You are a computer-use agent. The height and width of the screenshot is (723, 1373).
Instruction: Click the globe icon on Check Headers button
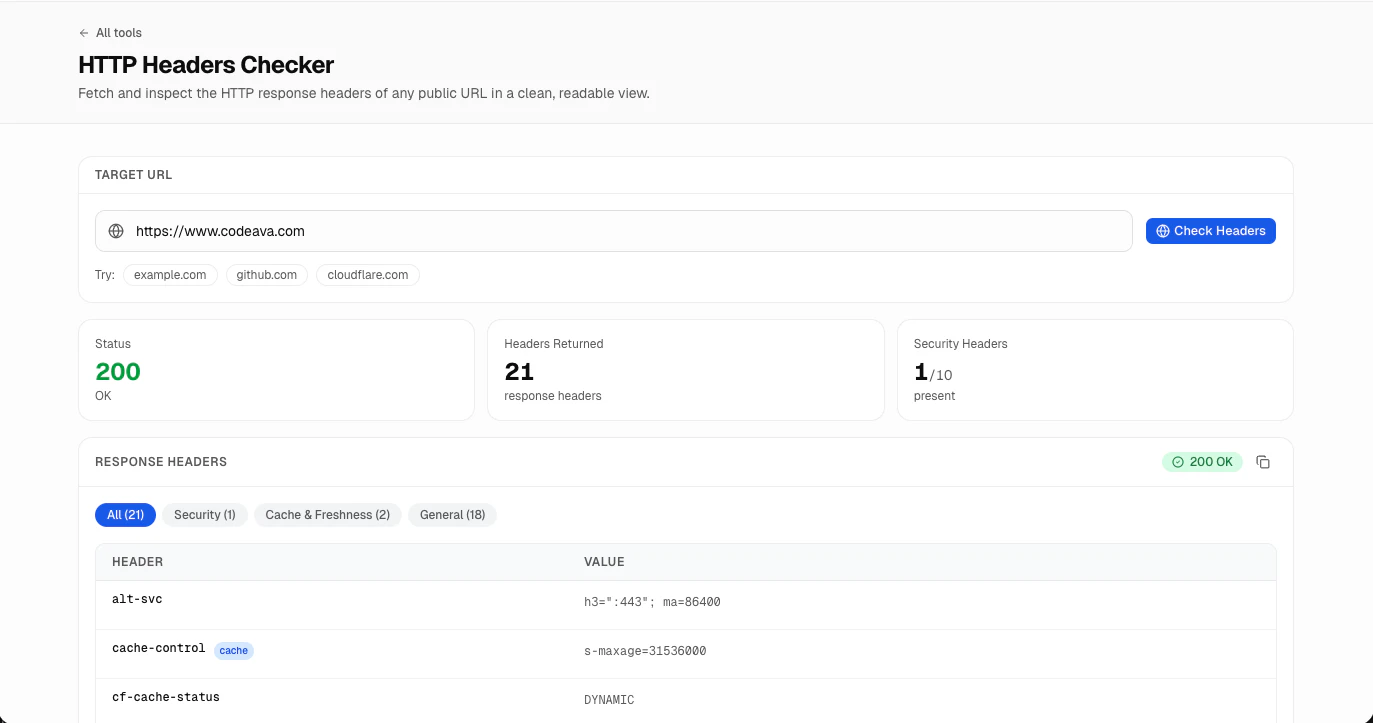pyautogui.click(x=1162, y=230)
